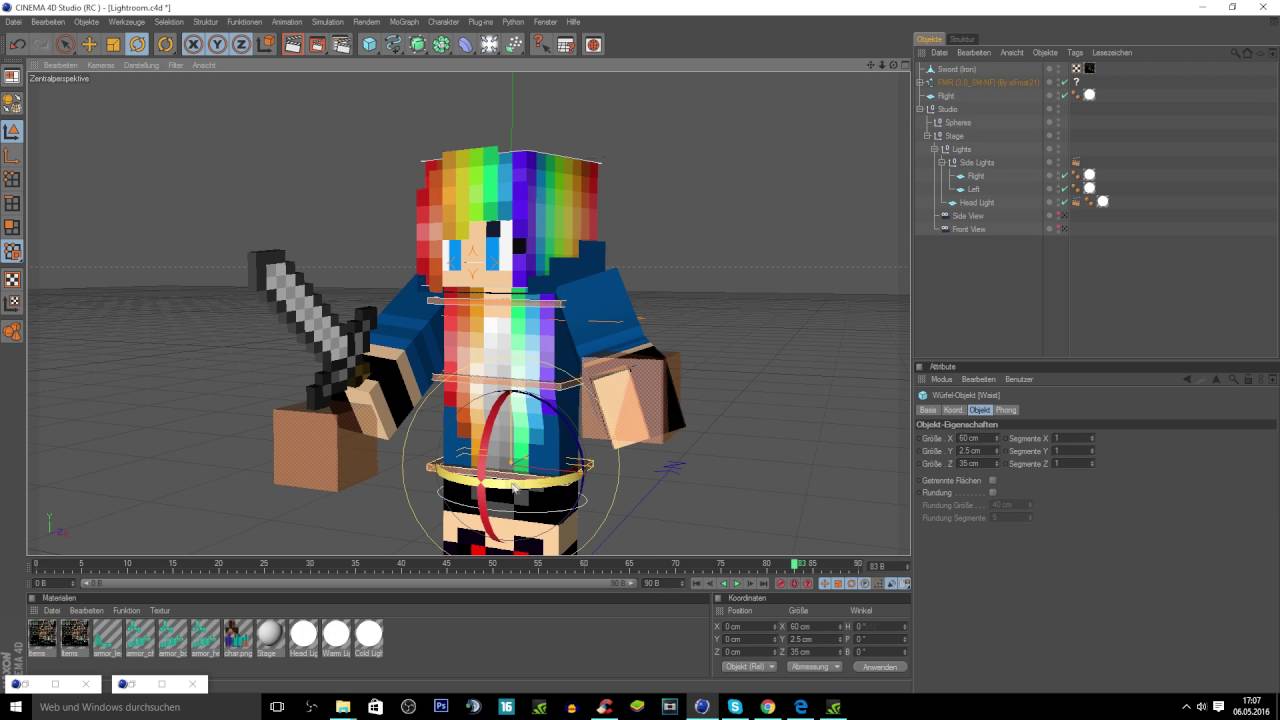Screen dimensions: 1280x720
Task: Select the Sword (Iron) object
Action: [x=957, y=69]
